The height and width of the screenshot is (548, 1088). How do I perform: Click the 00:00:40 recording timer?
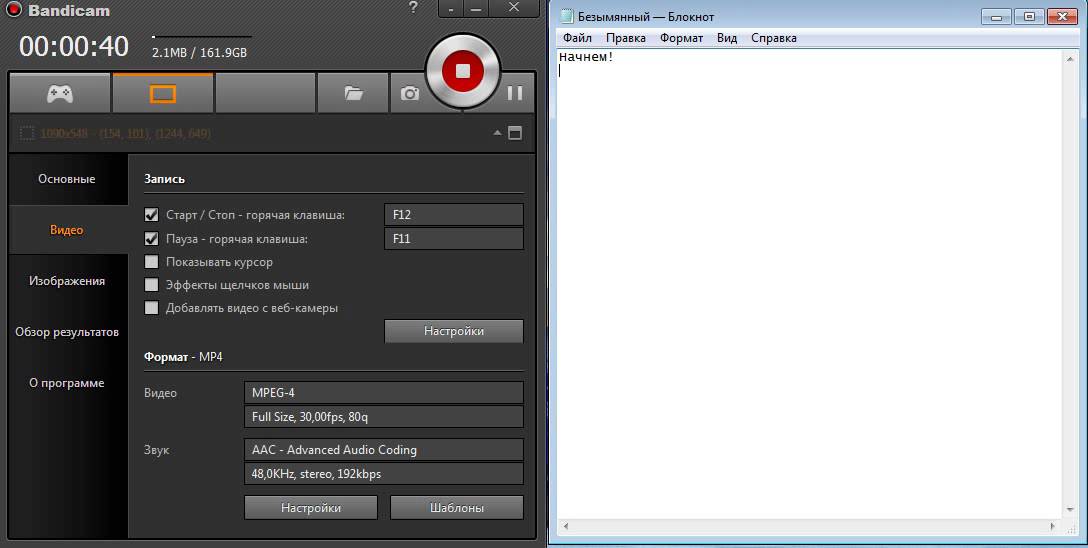tap(74, 47)
